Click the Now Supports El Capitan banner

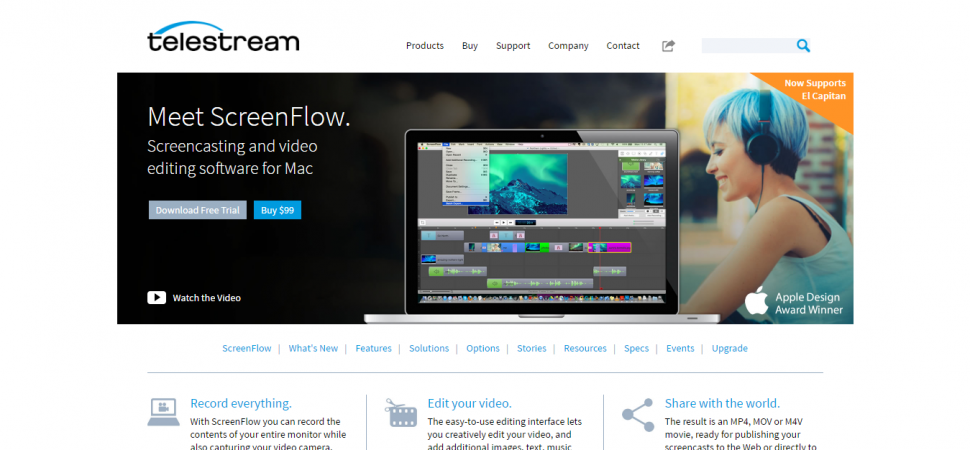point(815,90)
